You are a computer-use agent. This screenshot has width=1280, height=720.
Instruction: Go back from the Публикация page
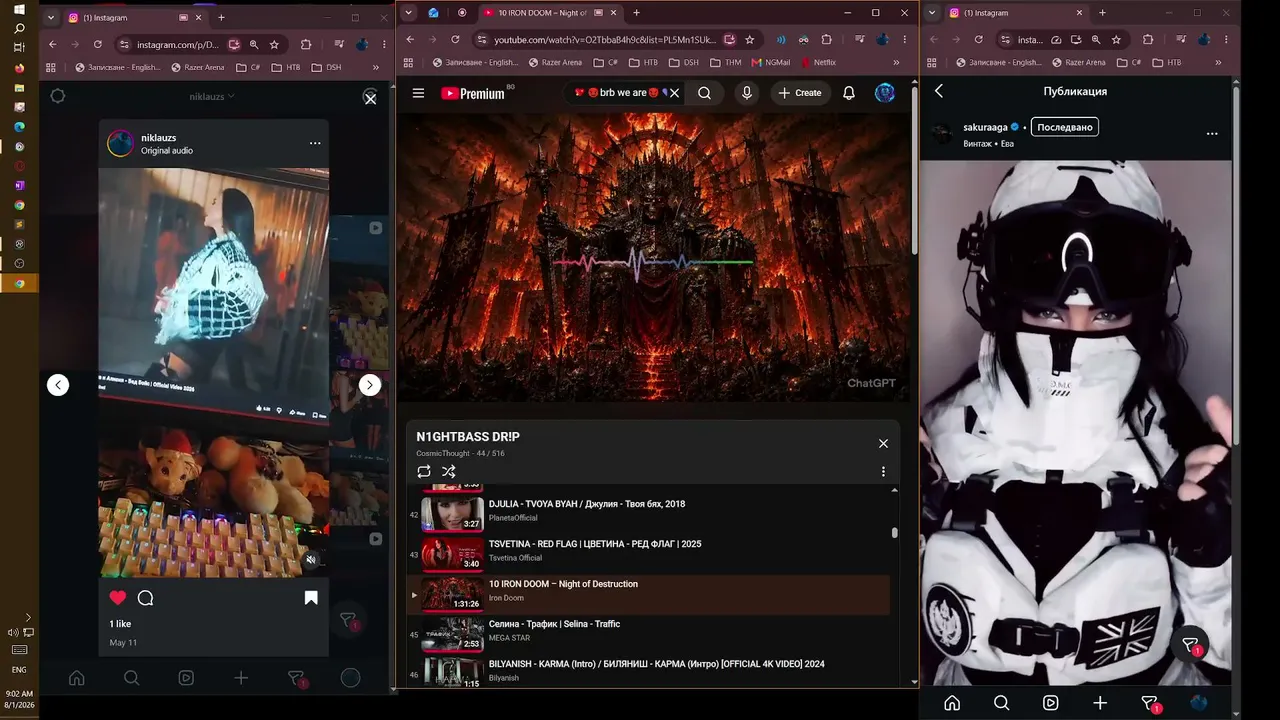coord(939,91)
